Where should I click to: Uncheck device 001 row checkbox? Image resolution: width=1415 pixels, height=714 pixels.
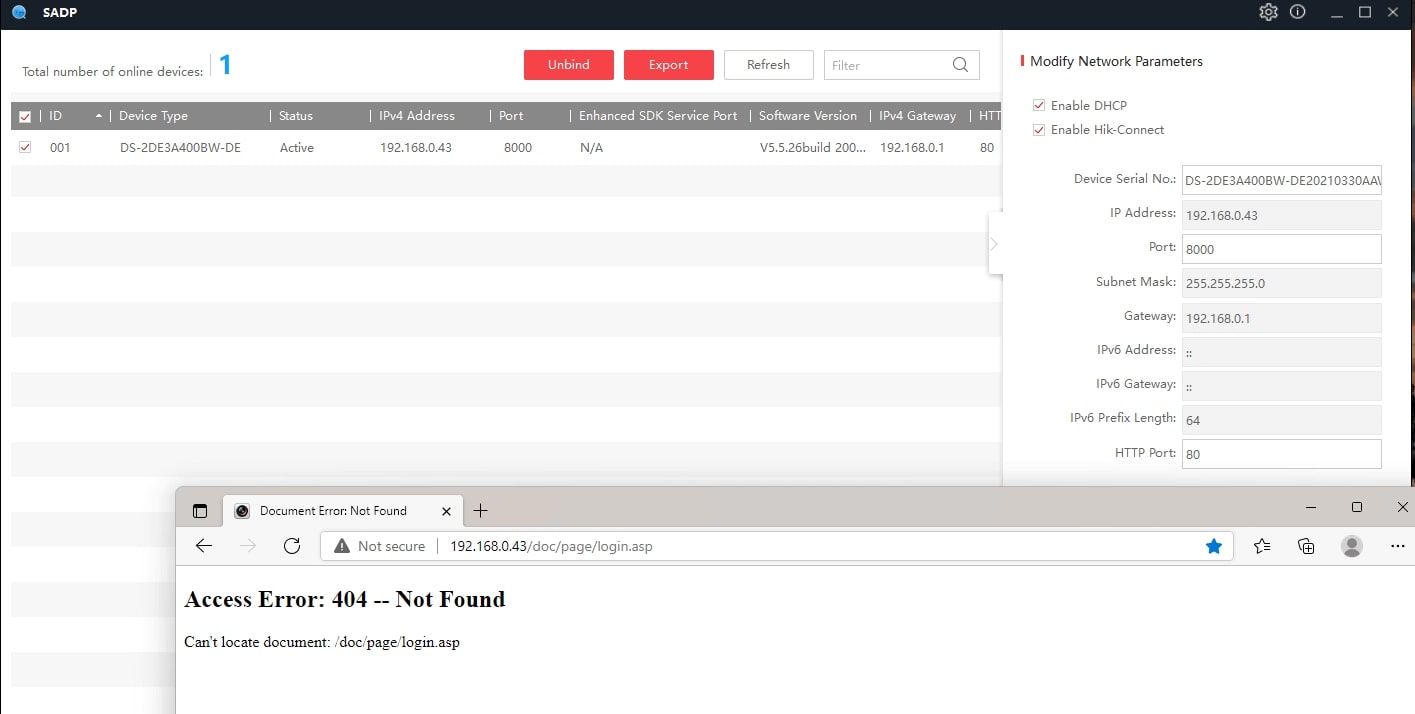(25, 147)
